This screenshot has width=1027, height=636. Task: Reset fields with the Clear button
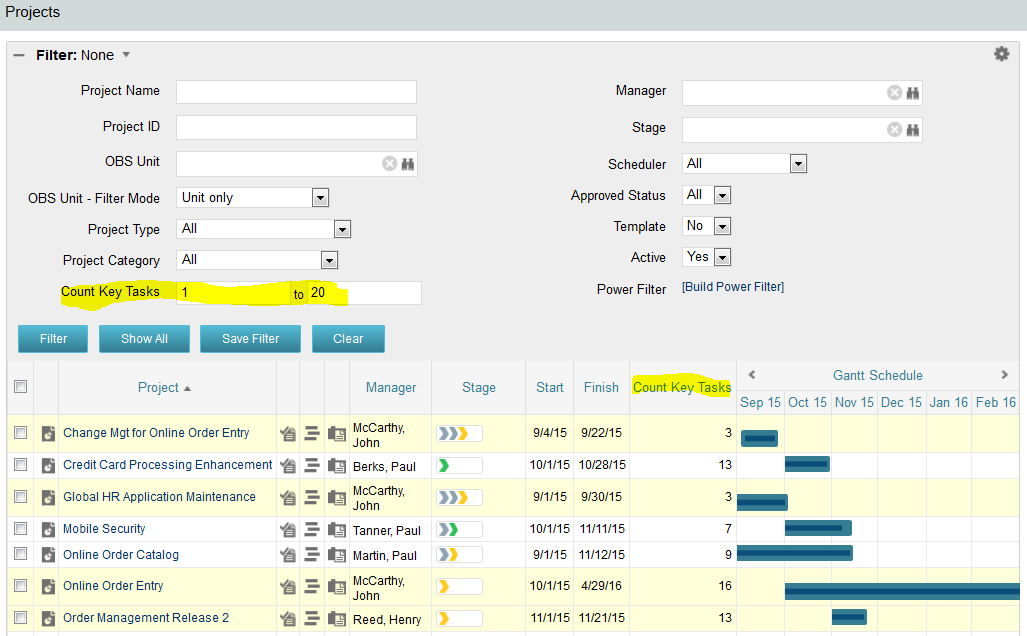(348, 339)
